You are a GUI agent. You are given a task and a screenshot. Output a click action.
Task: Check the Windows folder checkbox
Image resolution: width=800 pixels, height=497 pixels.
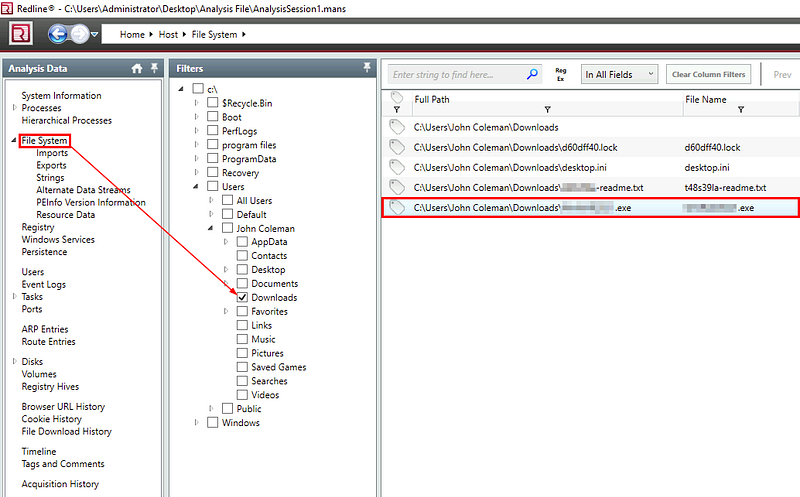coord(212,422)
